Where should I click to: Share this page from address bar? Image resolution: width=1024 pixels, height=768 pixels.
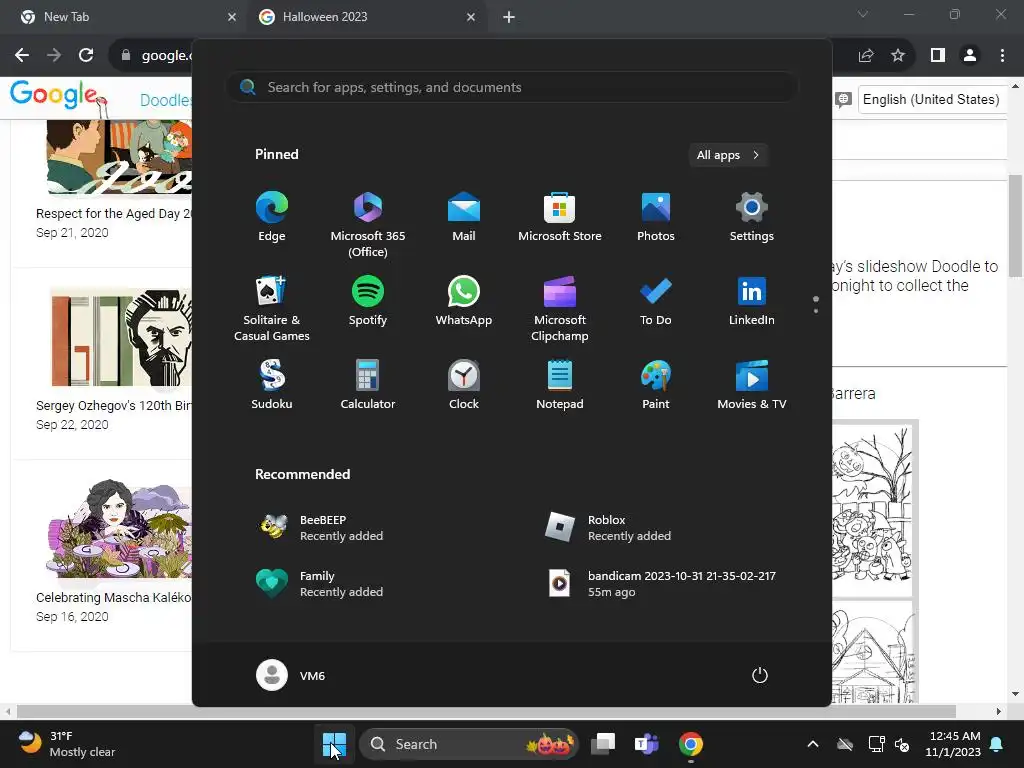click(x=866, y=56)
